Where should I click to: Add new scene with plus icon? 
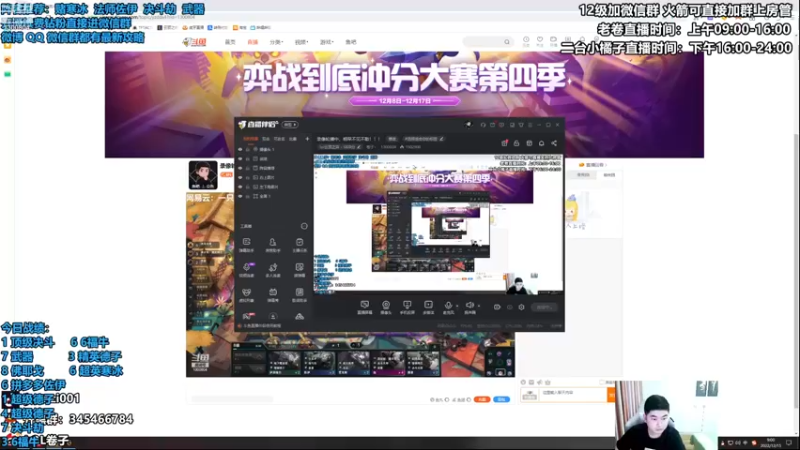point(307,139)
